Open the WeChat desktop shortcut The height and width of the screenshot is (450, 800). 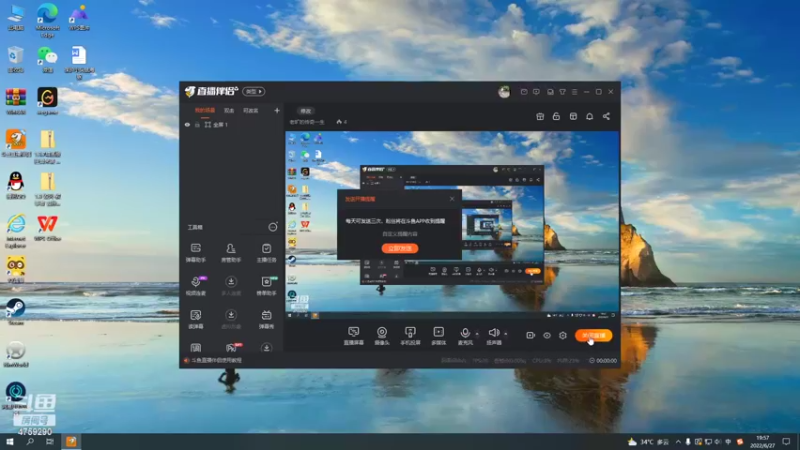click(x=47, y=59)
